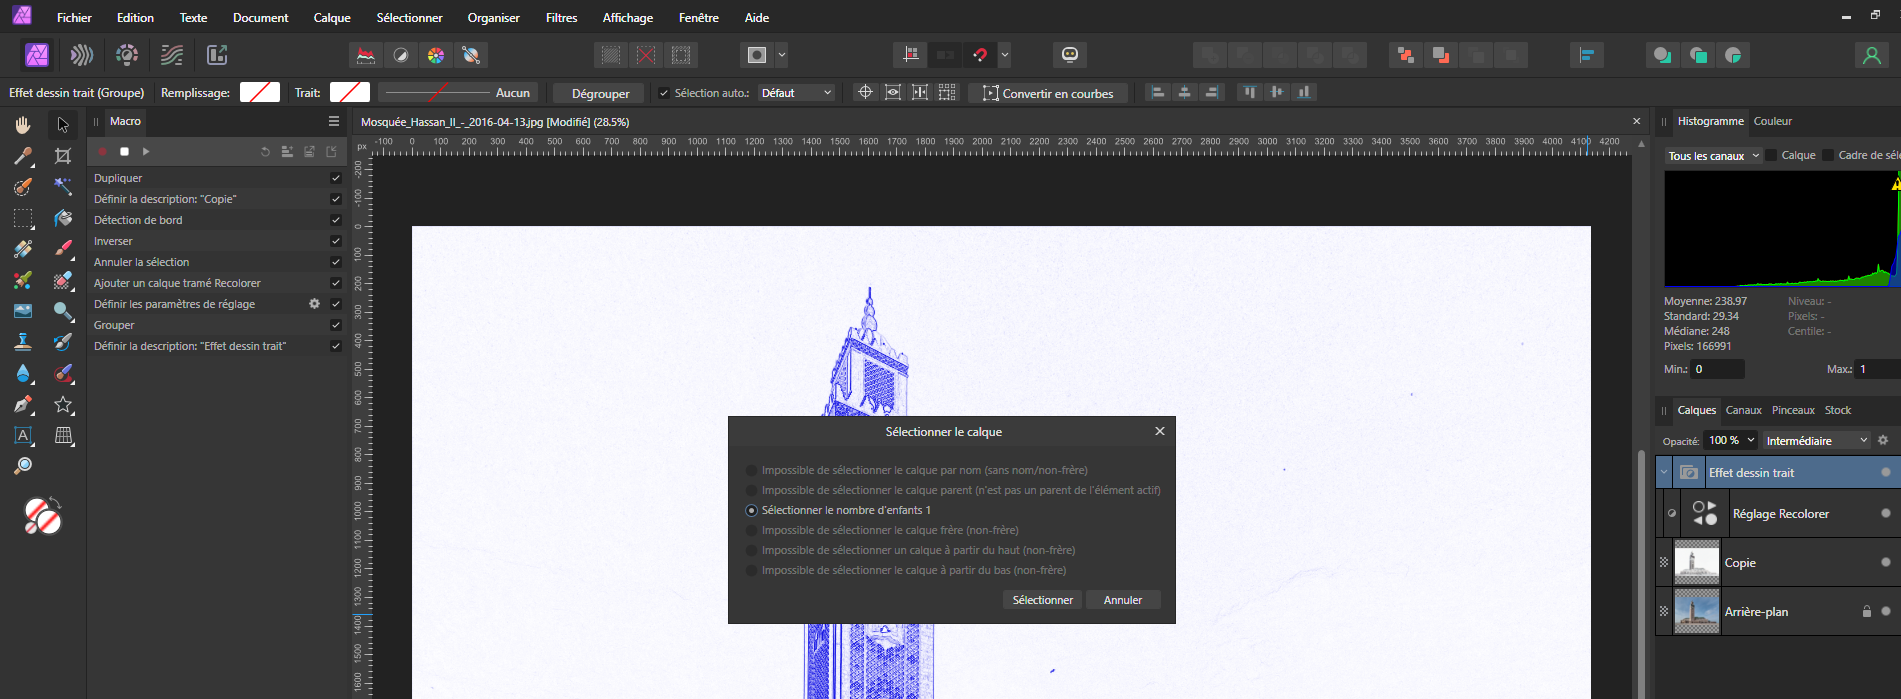Select the Hand (view) tool
1901x699 pixels.
pos(22,125)
